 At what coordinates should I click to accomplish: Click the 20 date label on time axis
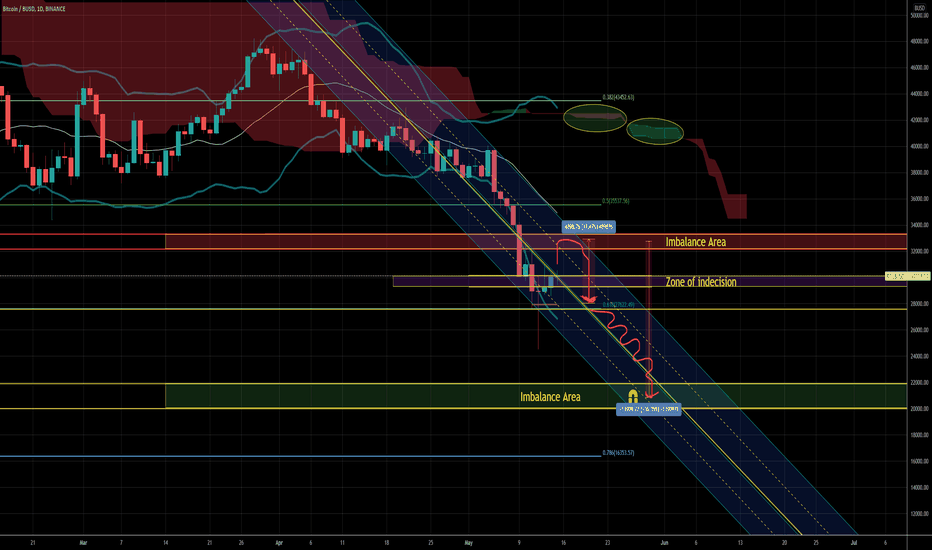784,543
